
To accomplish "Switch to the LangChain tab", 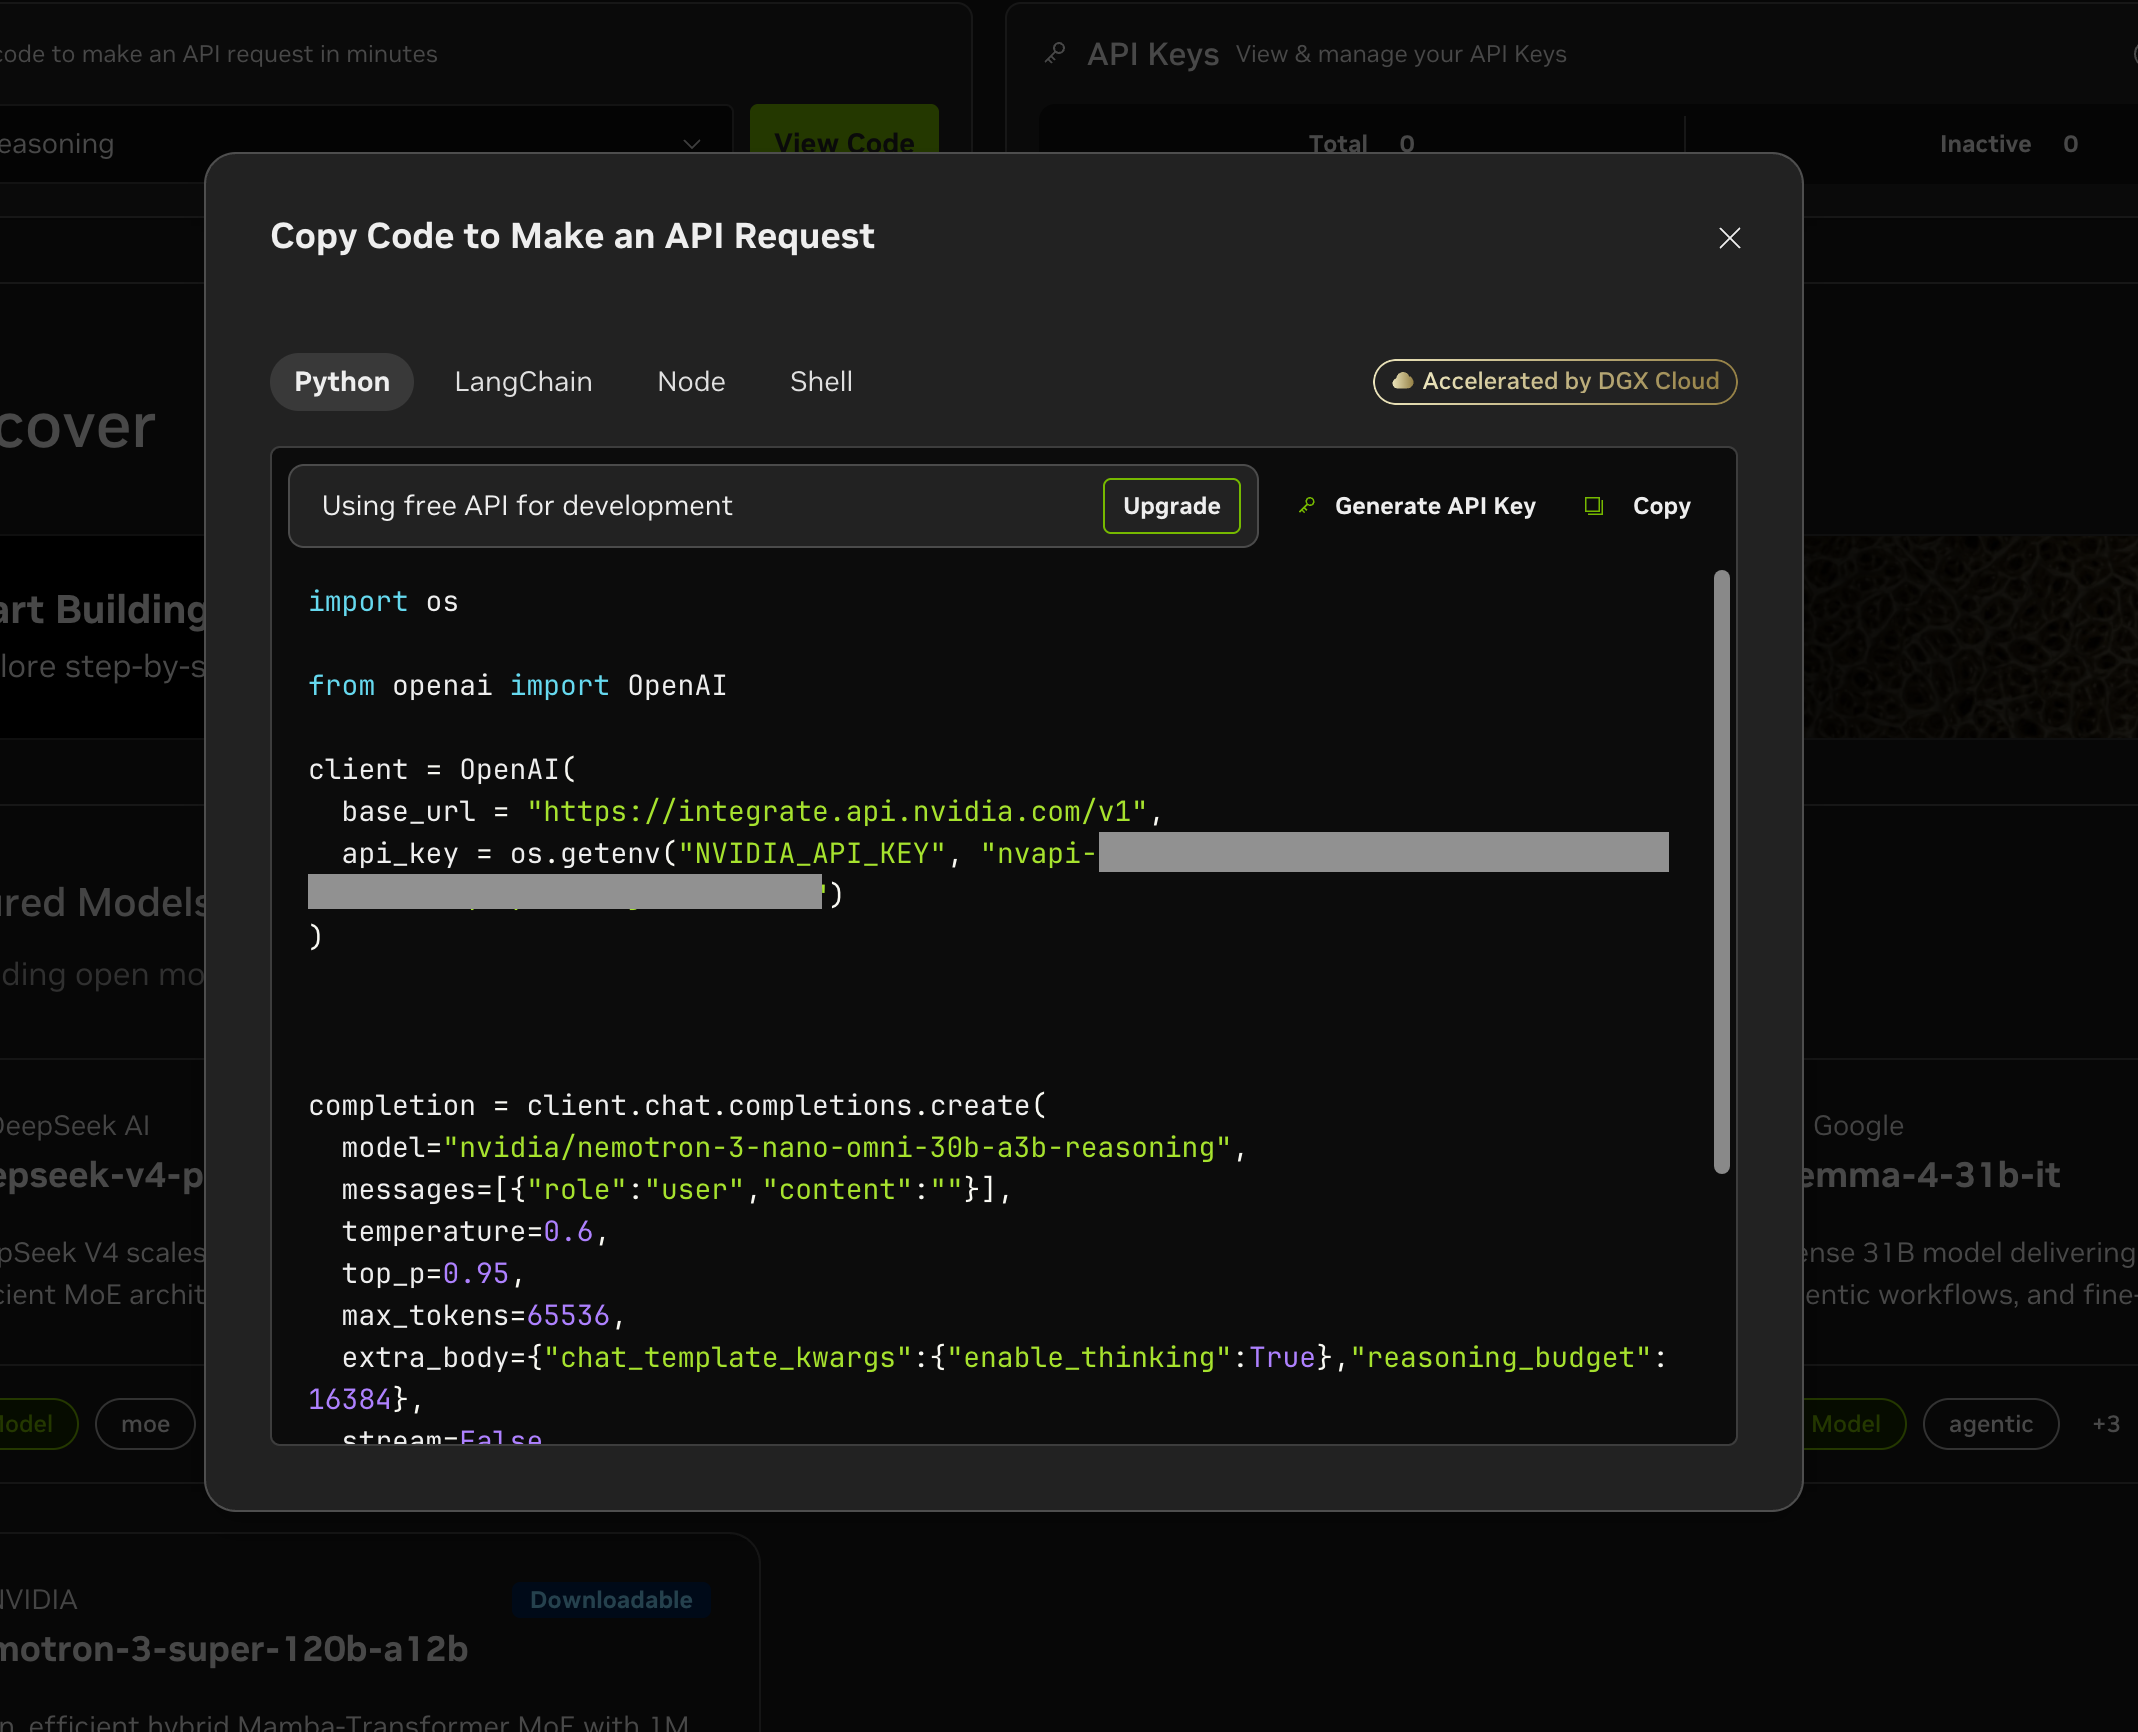I will point(523,381).
